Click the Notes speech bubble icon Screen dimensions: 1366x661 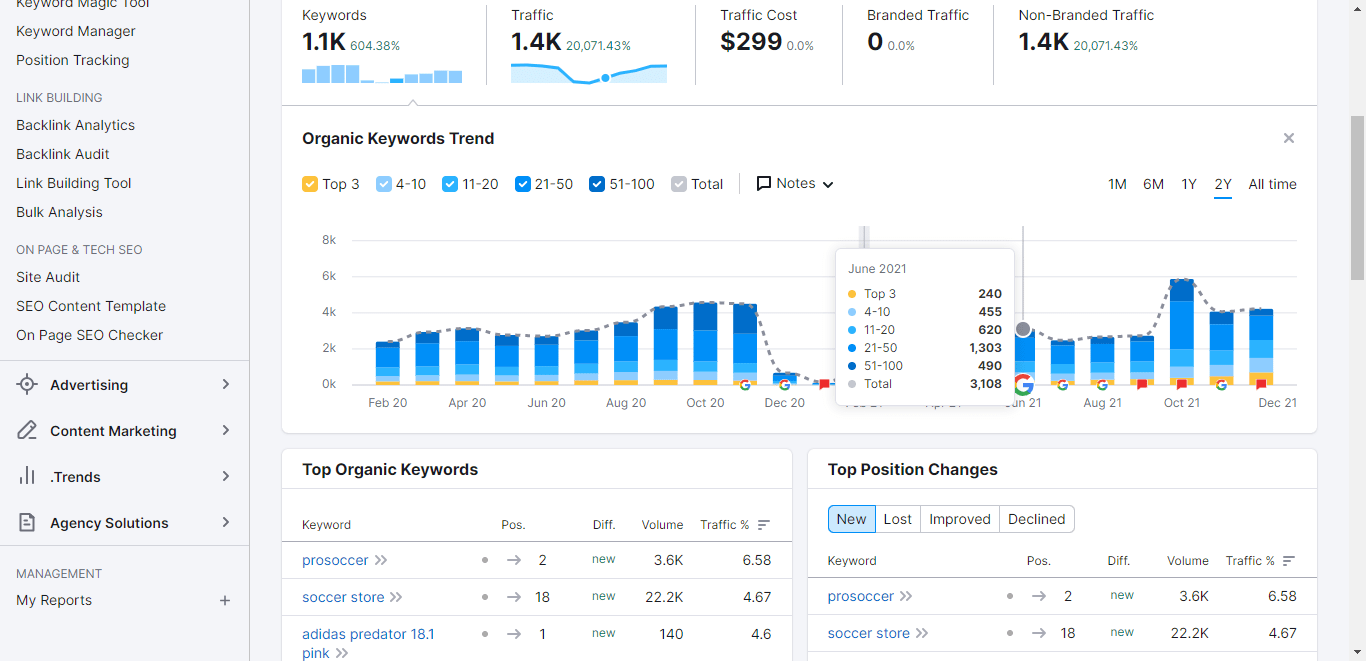[764, 184]
